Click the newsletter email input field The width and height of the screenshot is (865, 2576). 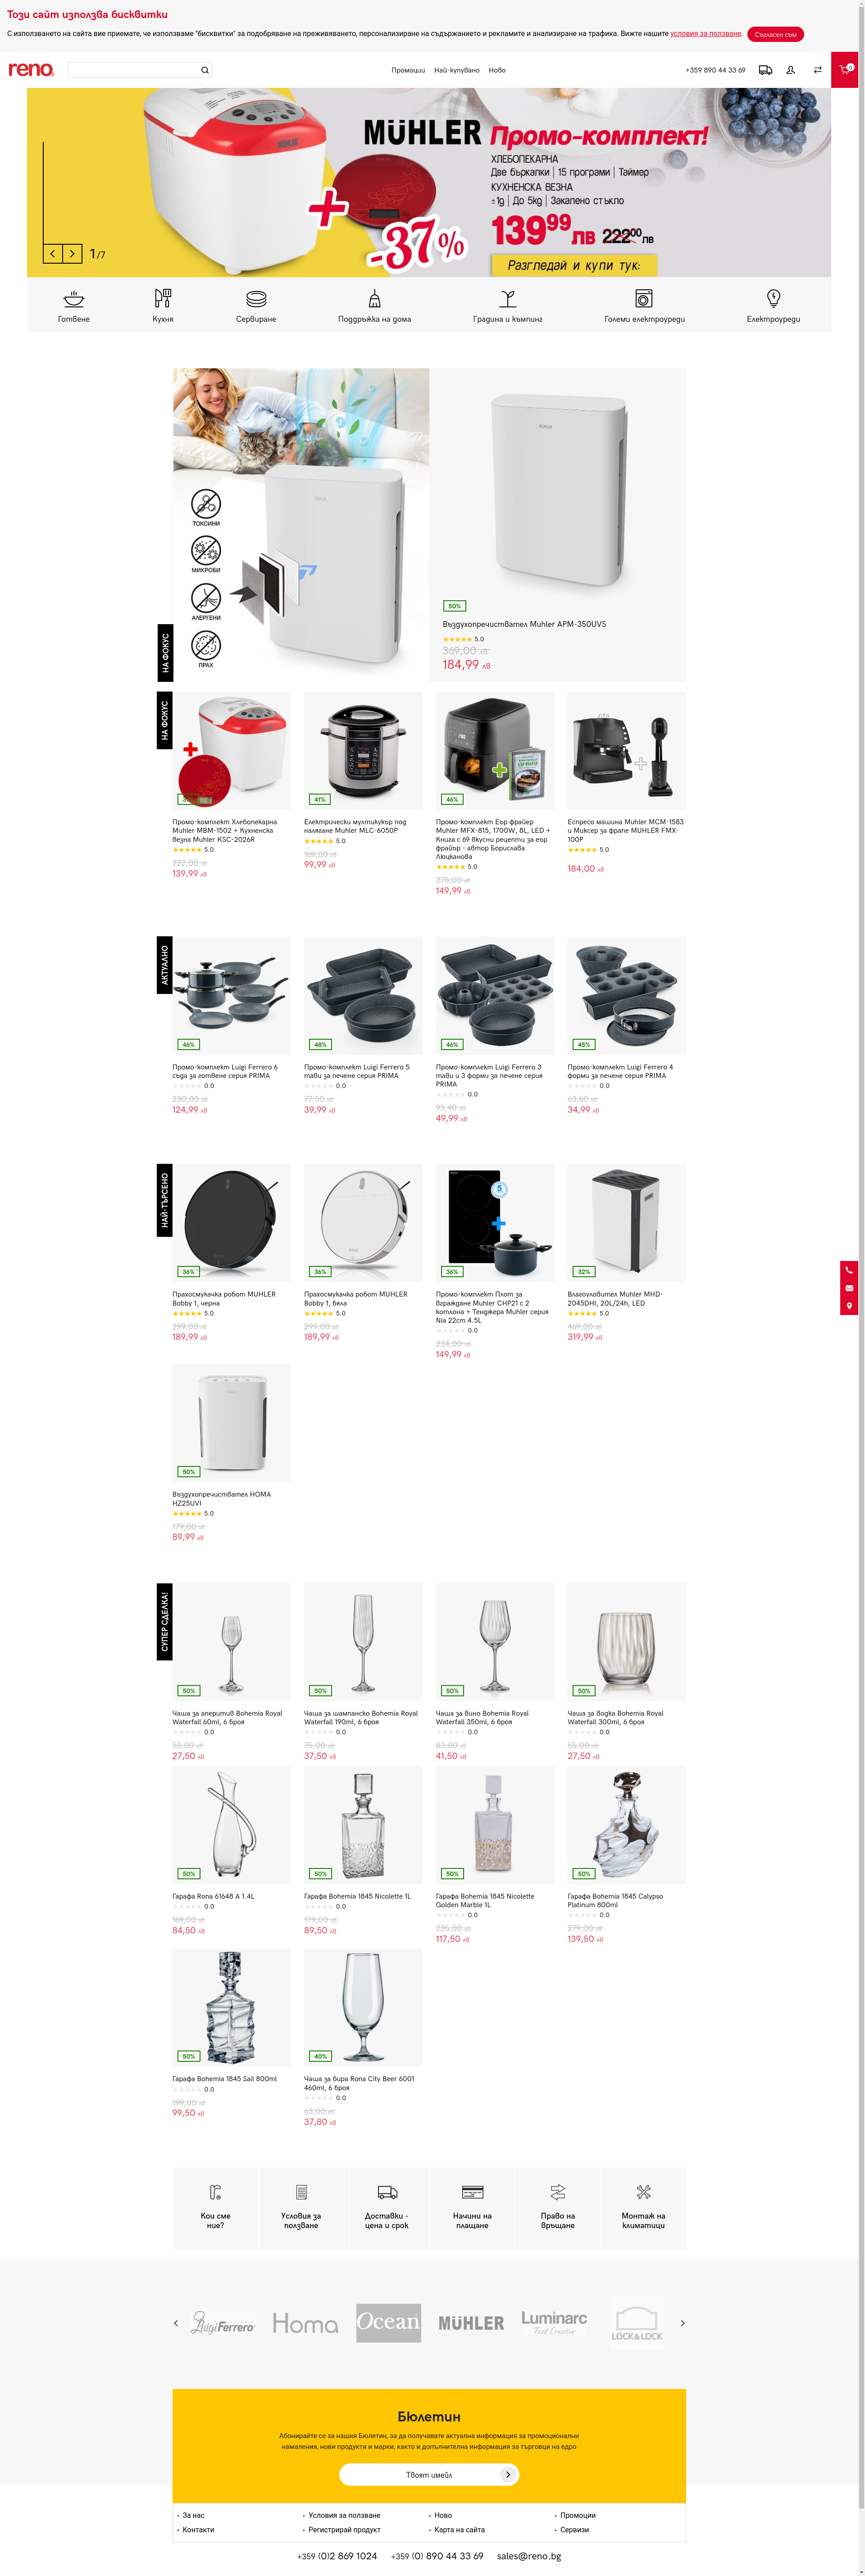pos(420,2474)
